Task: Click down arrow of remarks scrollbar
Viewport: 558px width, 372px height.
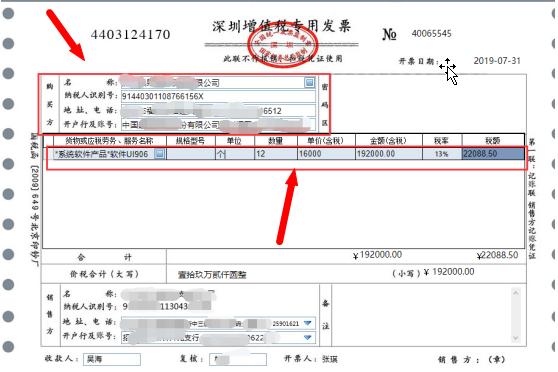Action: pyautogui.click(x=516, y=338)
